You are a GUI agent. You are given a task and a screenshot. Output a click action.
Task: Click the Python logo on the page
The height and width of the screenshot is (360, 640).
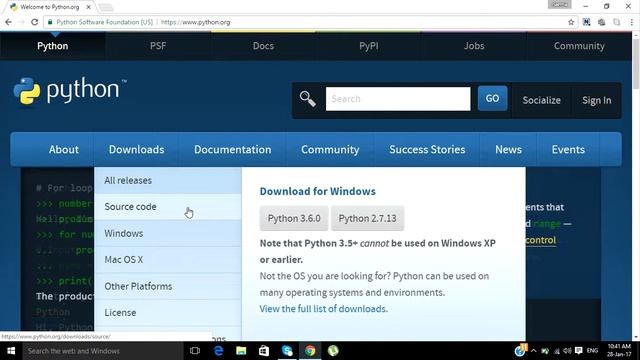click(69, 90)
